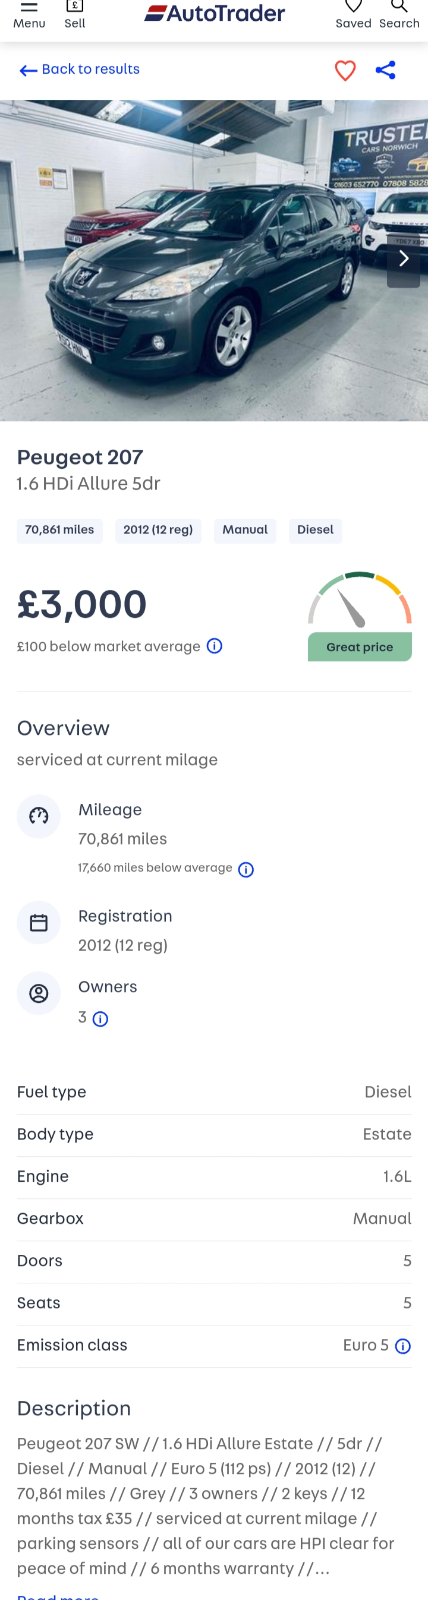The width and height of the screenshot is (428, 1600).
Task: Tap the 70,861 miles tag
Action: coord(60,530)
